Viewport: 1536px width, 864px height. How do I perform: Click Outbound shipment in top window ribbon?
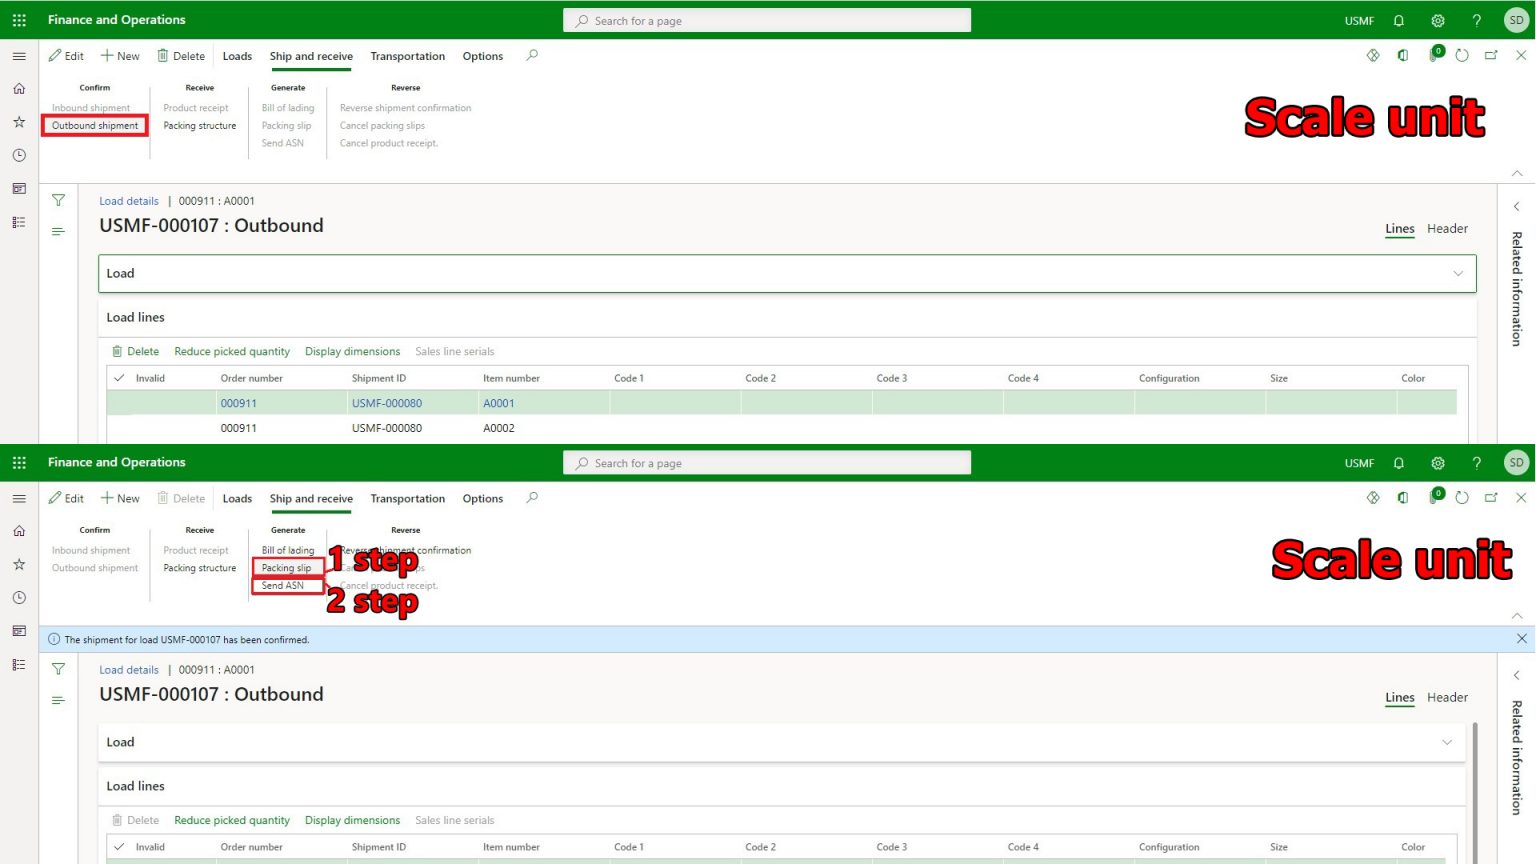pyautogui.click(x=95, y=126)
